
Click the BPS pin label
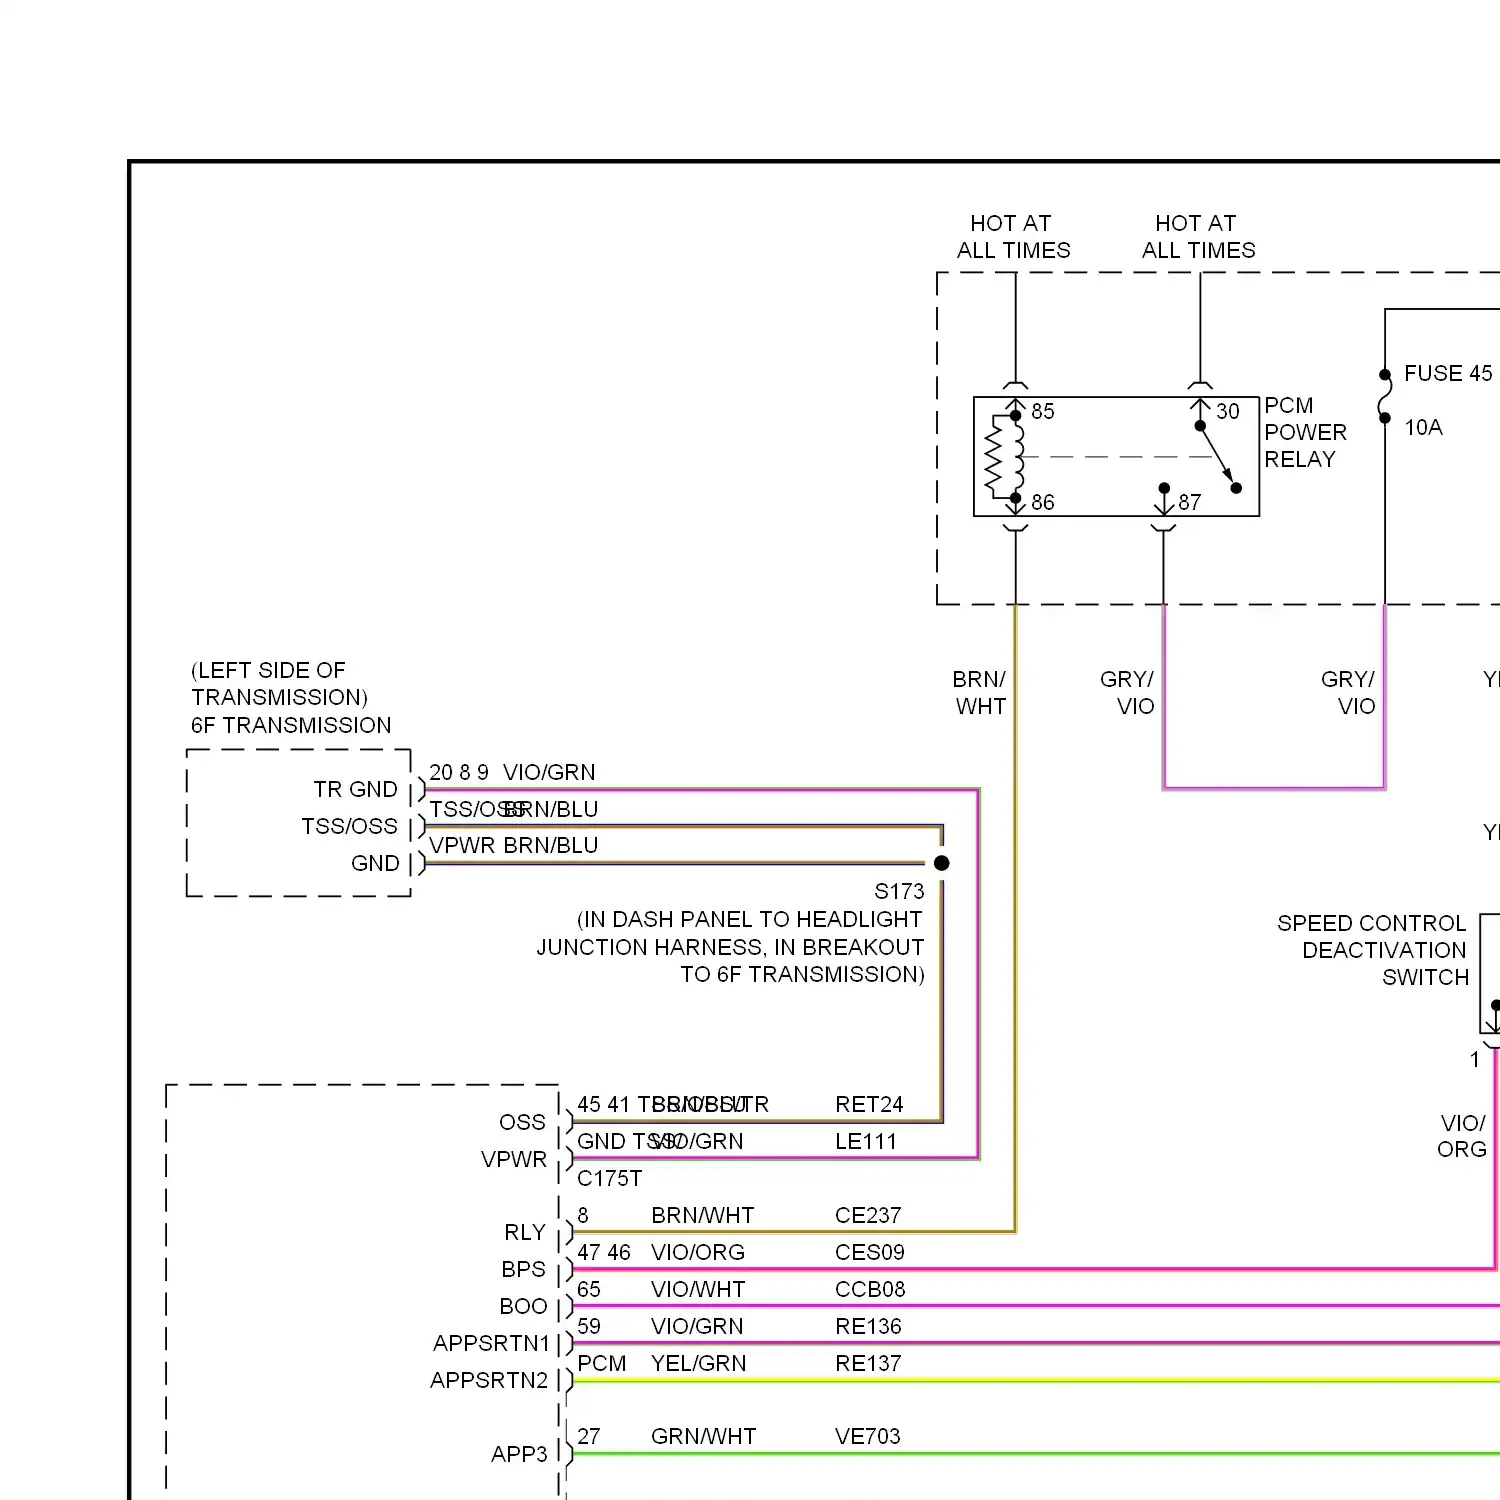click(x=524, y=1269)
